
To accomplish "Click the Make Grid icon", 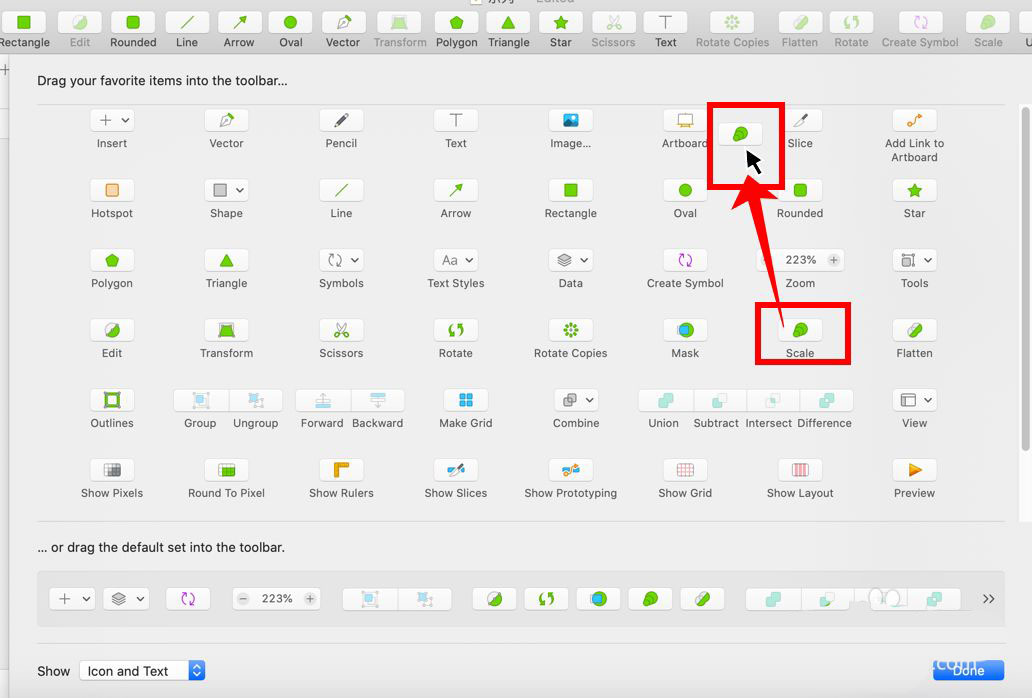I will [x=465, y=400].
